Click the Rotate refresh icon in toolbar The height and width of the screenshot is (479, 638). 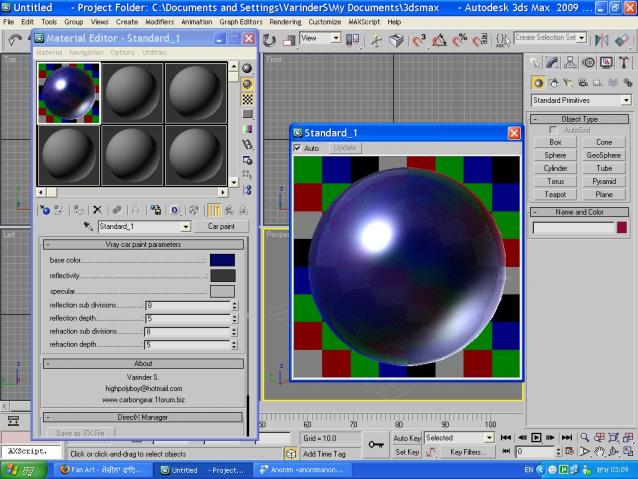pos(269,40)
